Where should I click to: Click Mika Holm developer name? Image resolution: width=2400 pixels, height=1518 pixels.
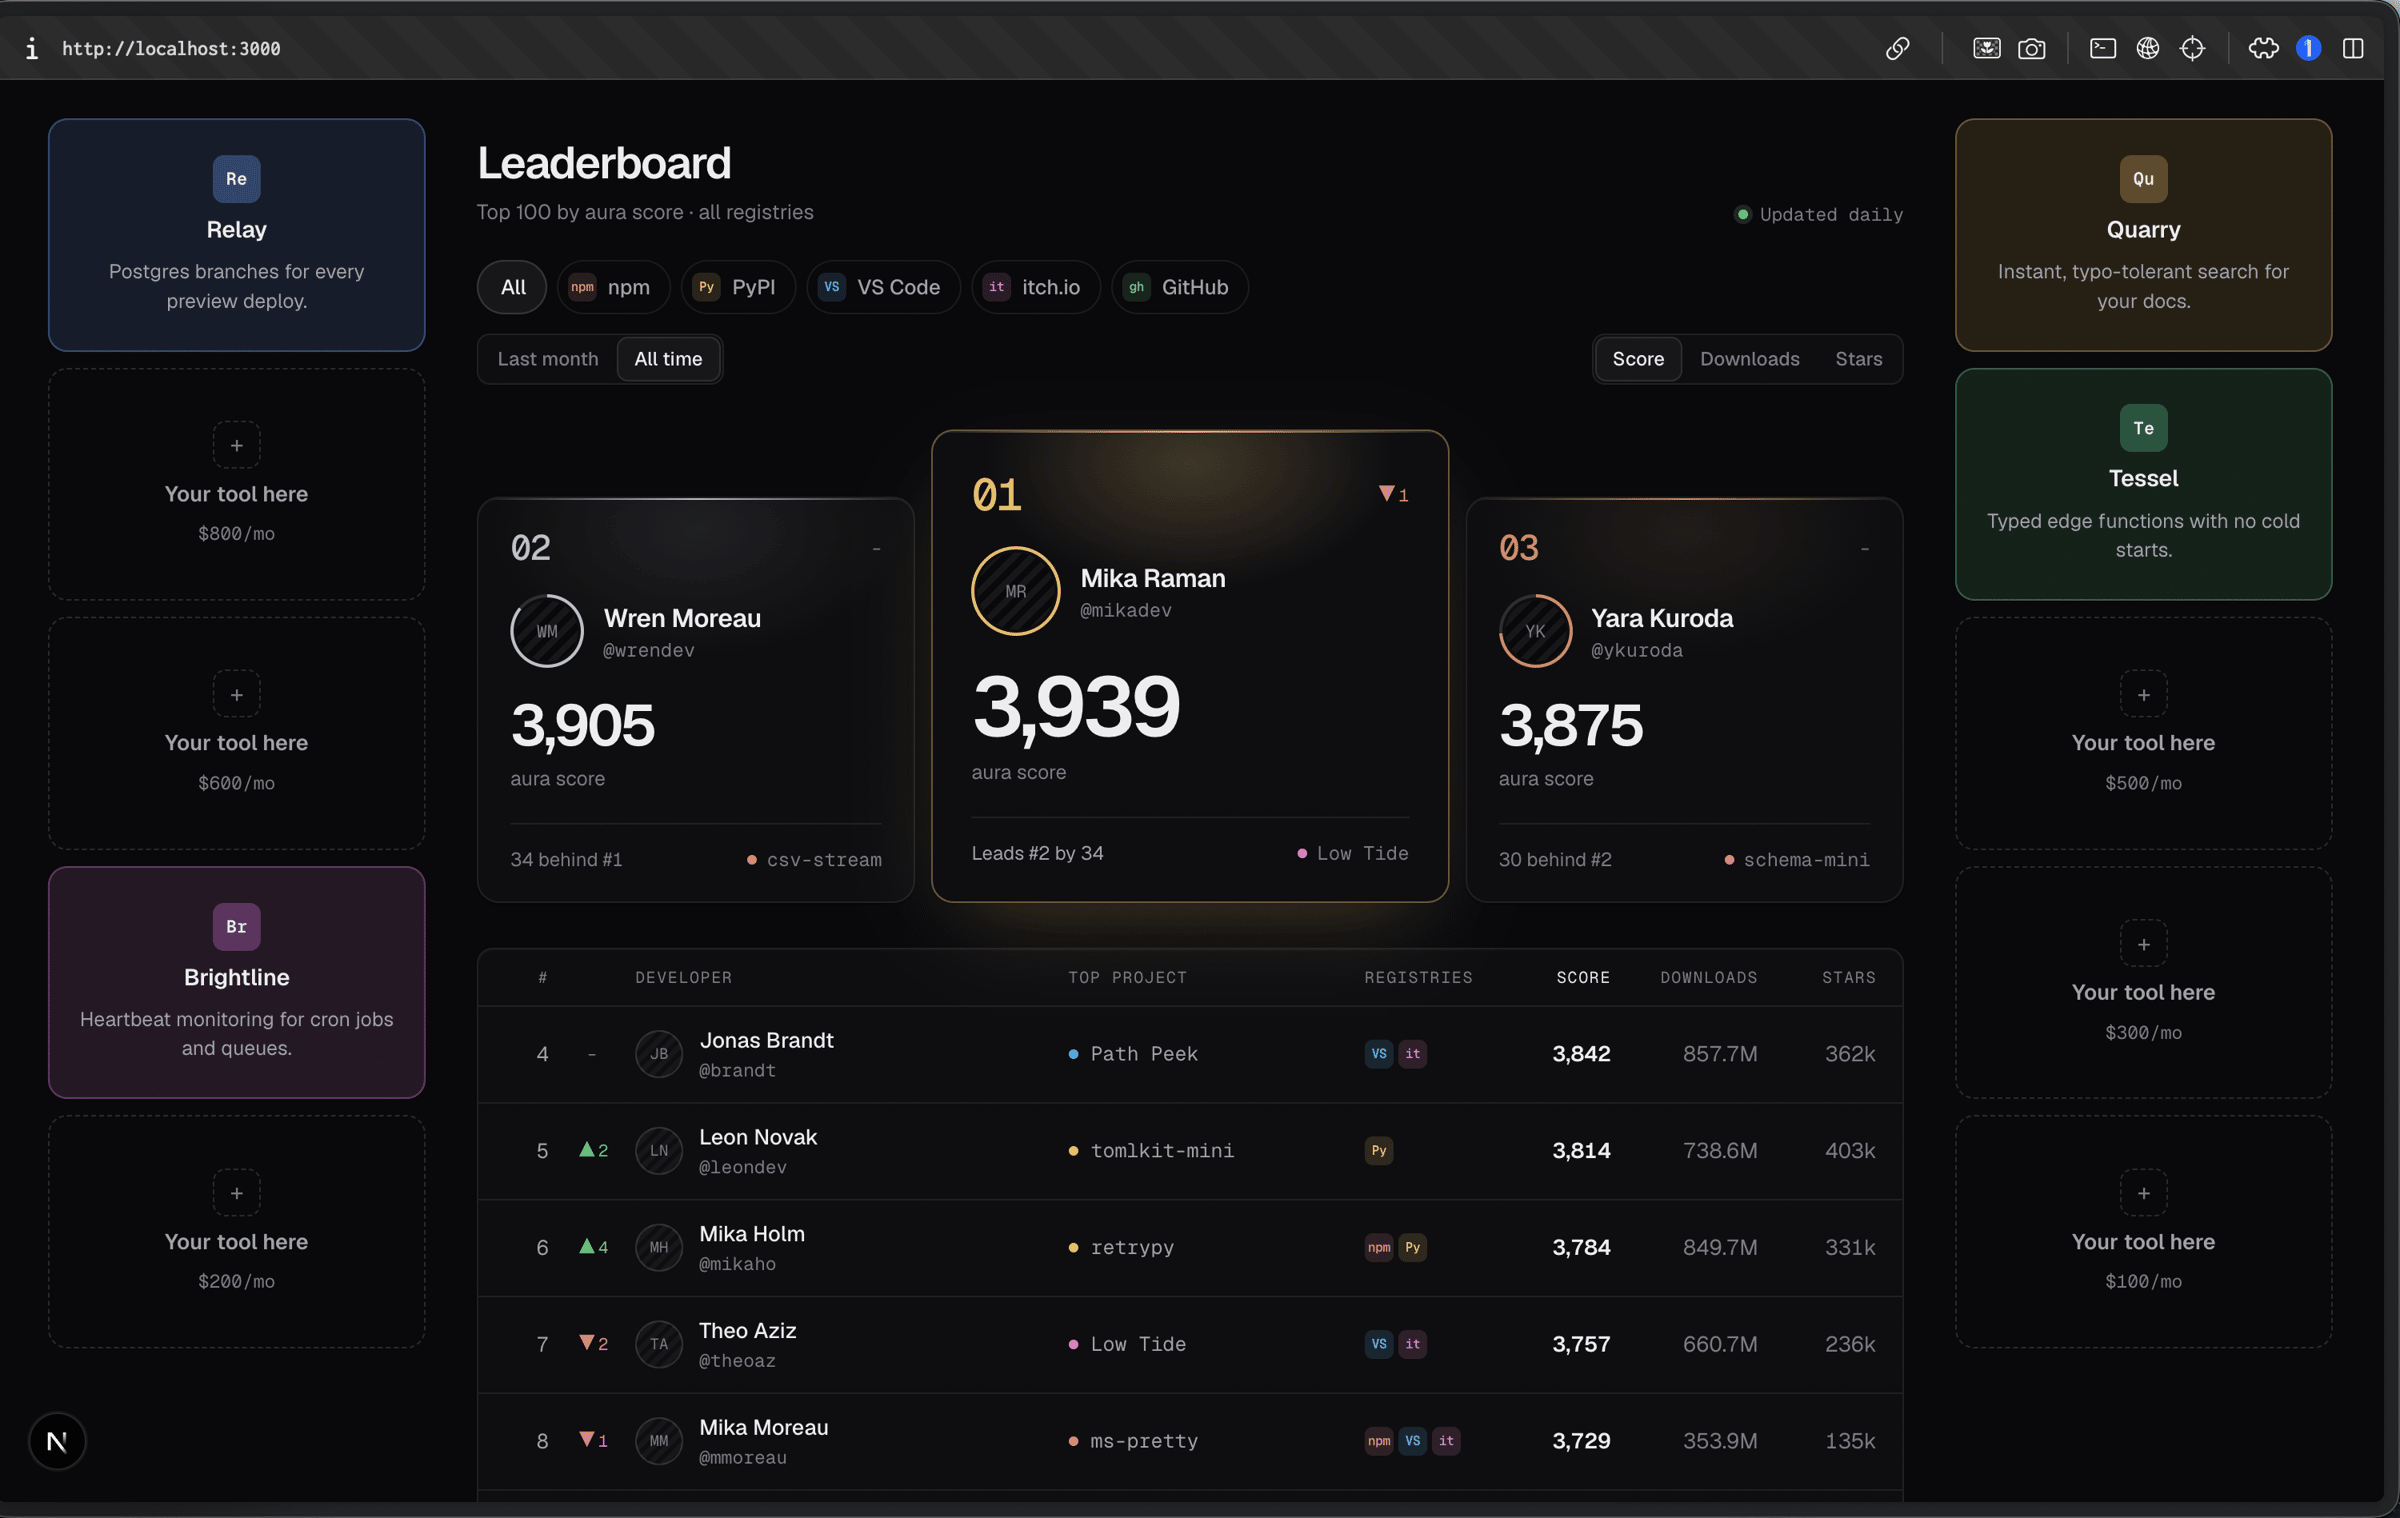click(x=751, y=1234)
